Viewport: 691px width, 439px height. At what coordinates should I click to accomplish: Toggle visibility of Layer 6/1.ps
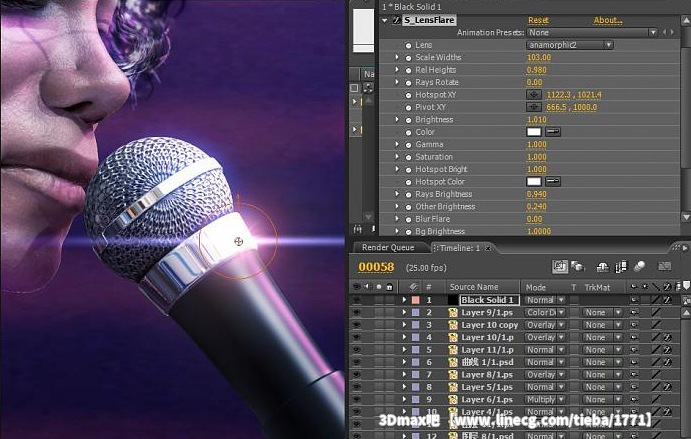pos(357,399)
